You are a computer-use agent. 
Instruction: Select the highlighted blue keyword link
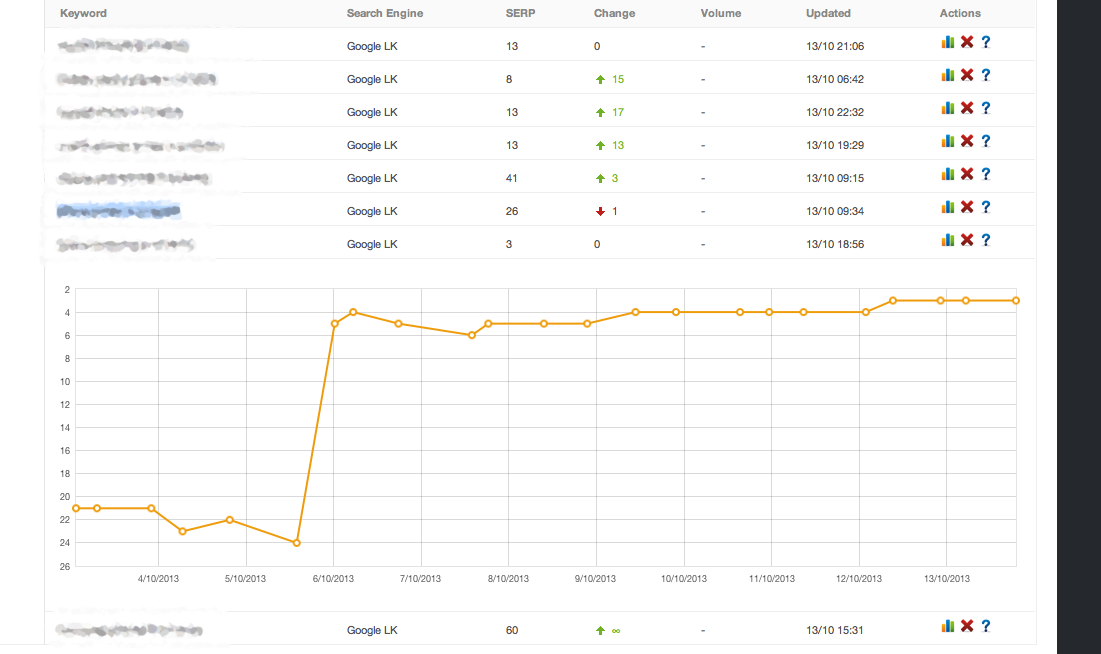(118, 211)
